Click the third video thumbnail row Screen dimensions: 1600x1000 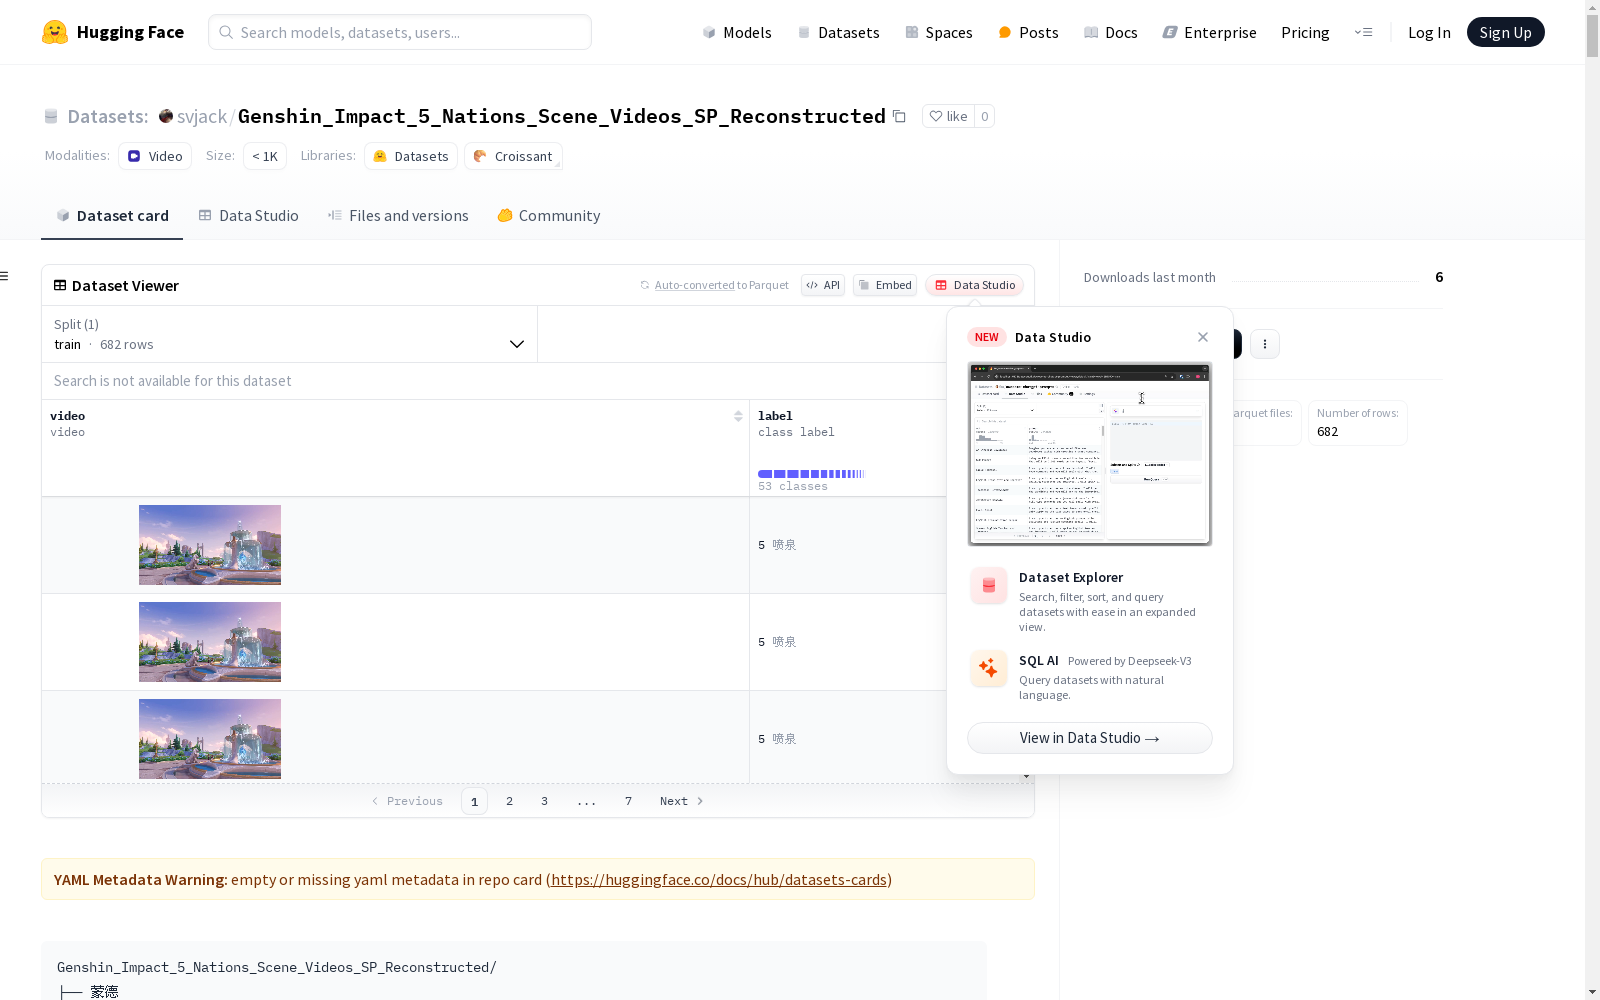(210, 739)
